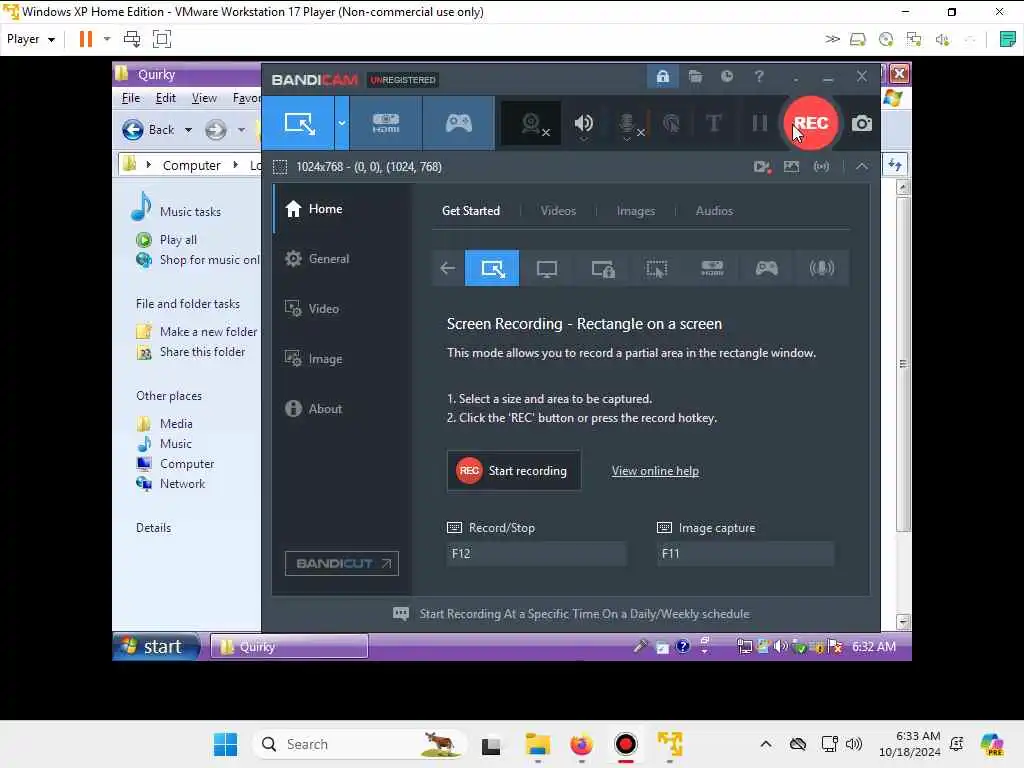Click the BANDICUT button
Screen dimensions: 1024x768
(342, 564)
